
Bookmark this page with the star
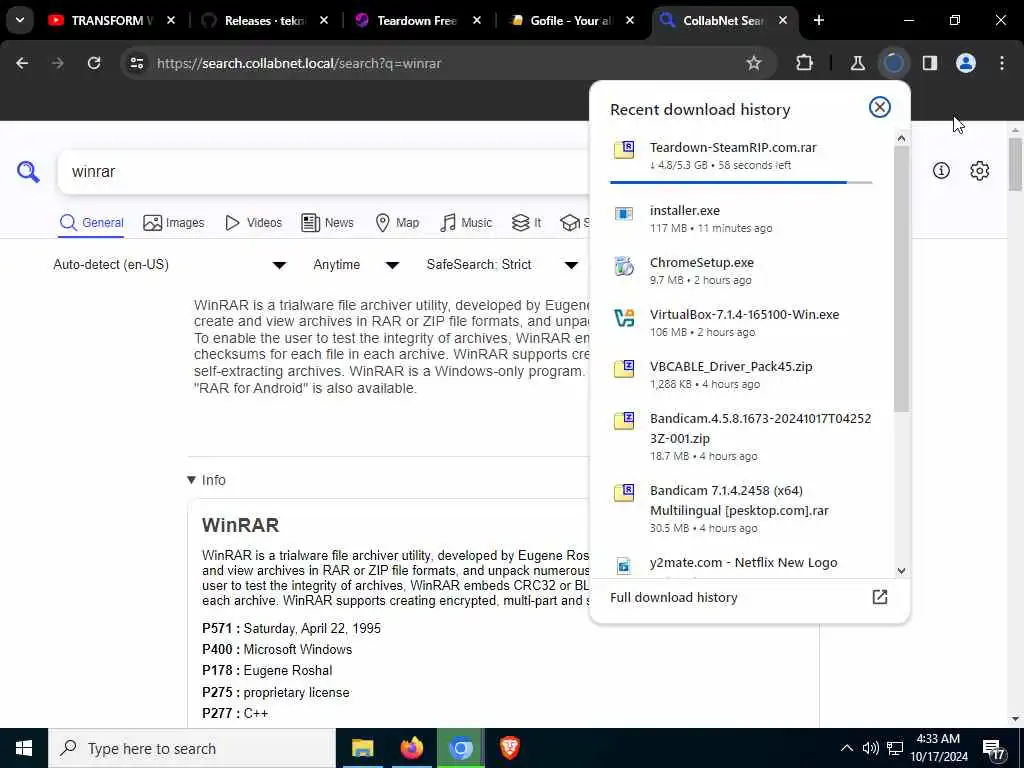click(x=754, y=63)
